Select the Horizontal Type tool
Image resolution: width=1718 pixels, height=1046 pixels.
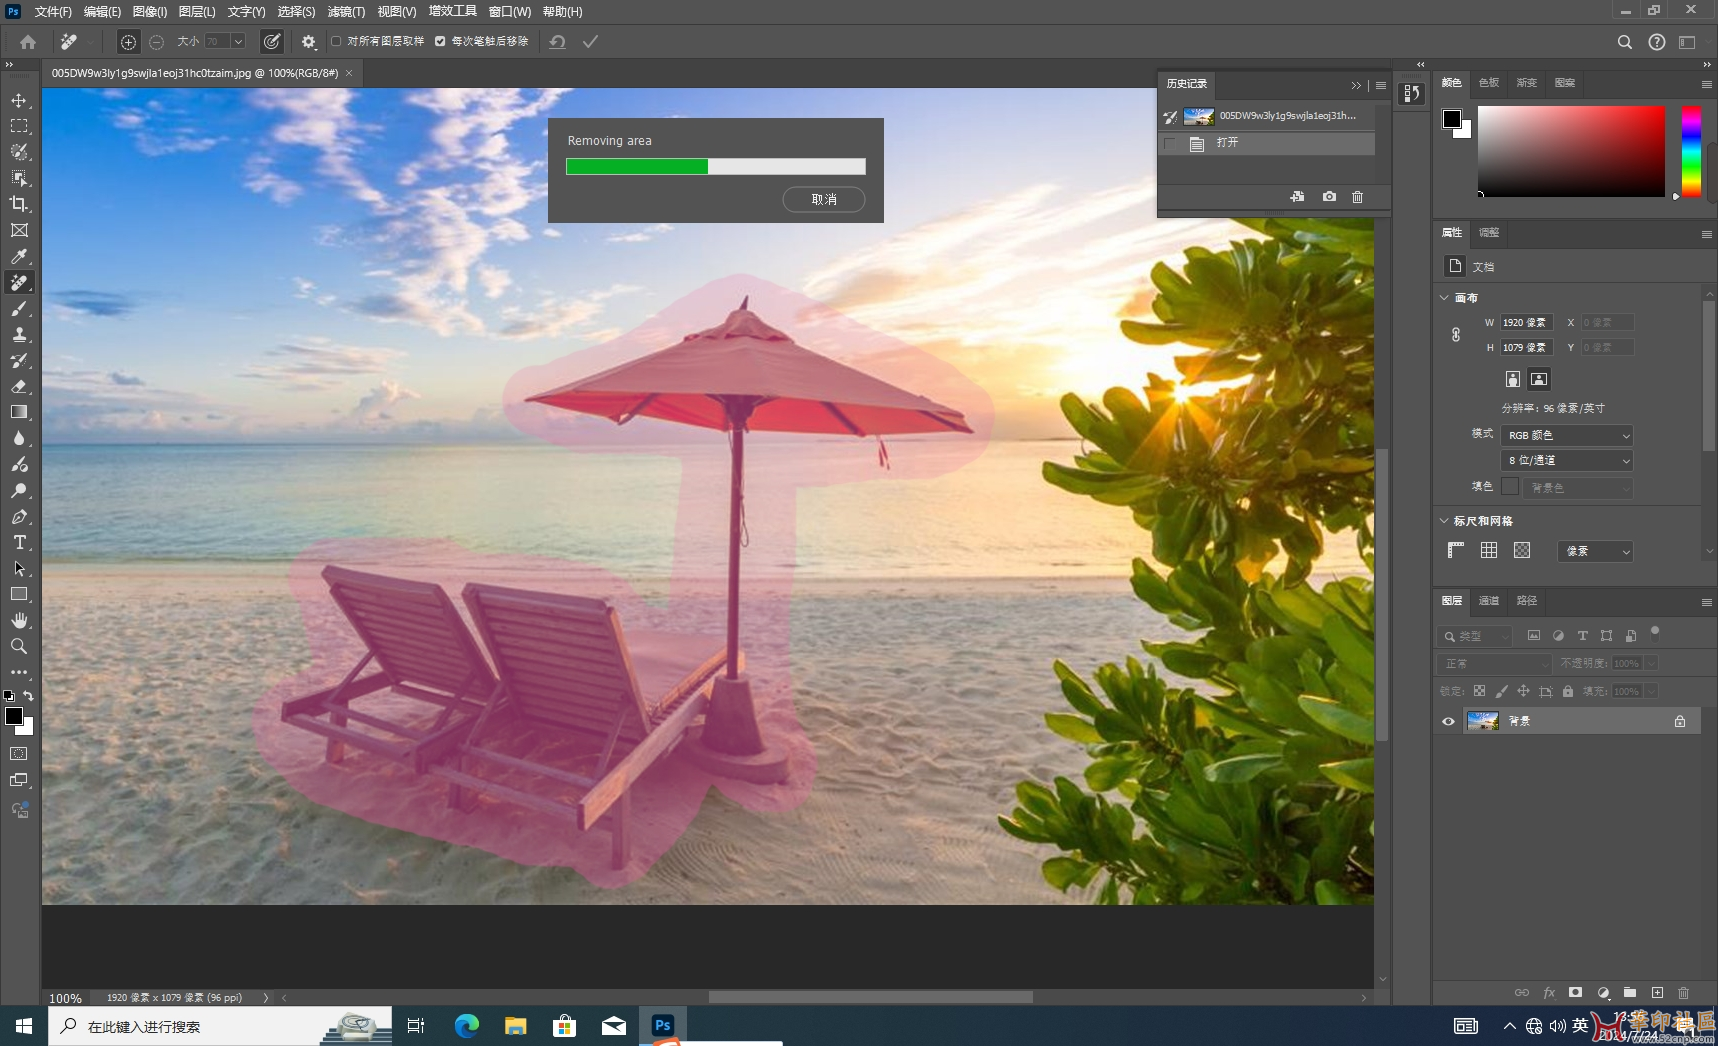click(x=19, y=542)
